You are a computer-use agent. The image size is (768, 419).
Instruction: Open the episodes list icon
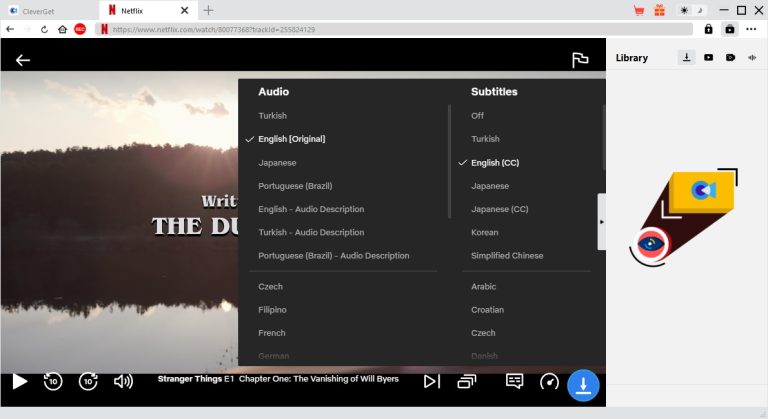467,381
